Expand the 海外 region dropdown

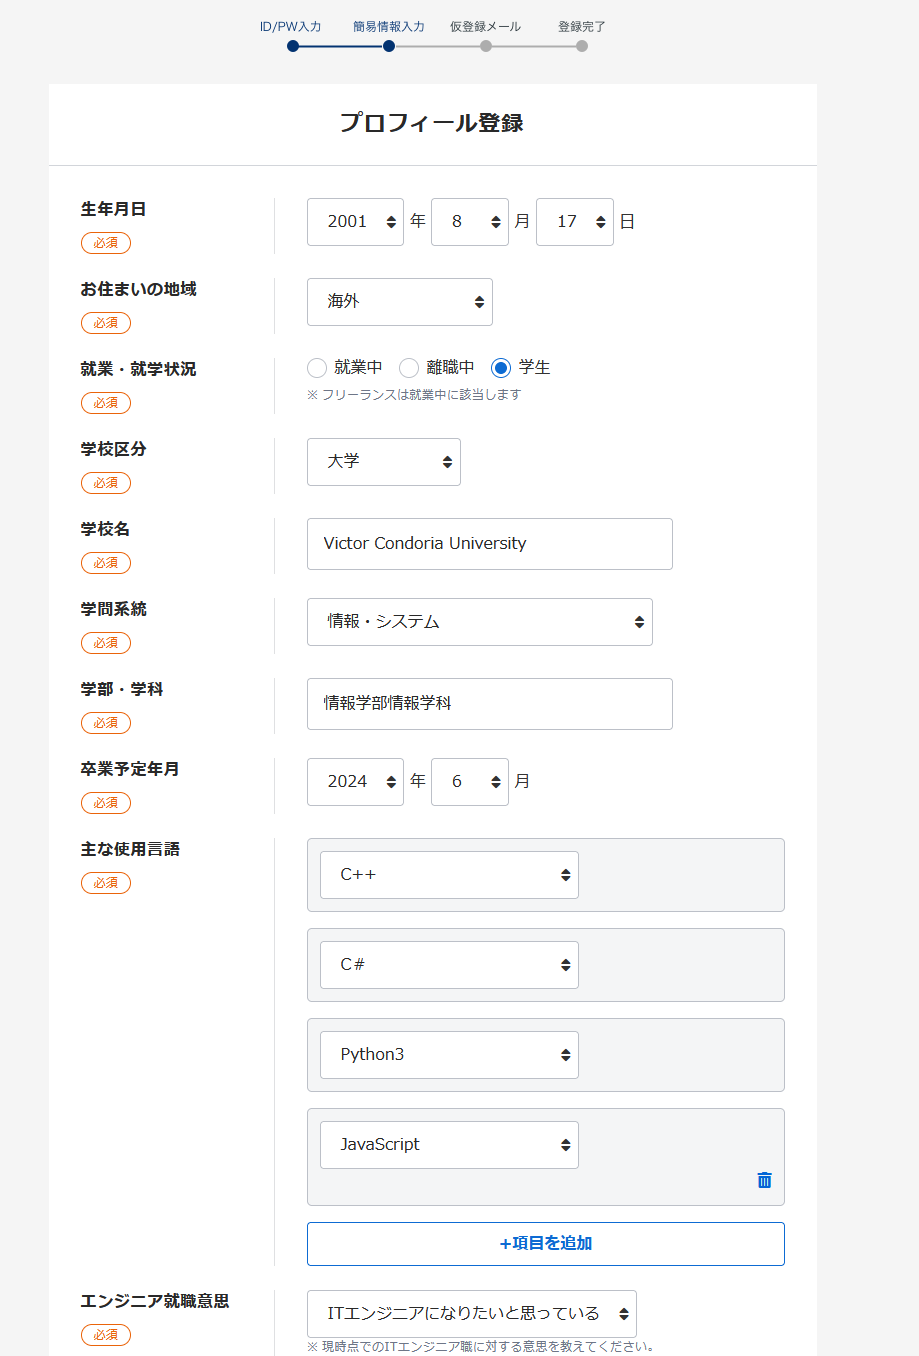coord(400,302)
